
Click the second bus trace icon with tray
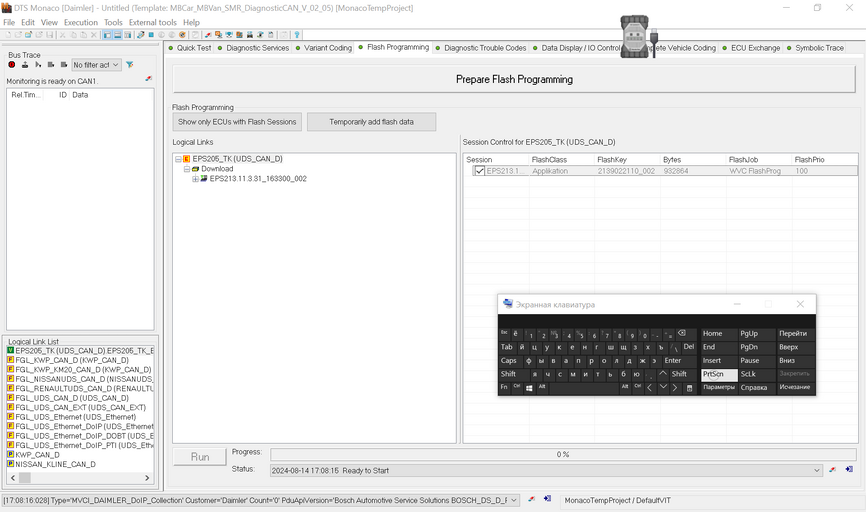coord(25,65)
